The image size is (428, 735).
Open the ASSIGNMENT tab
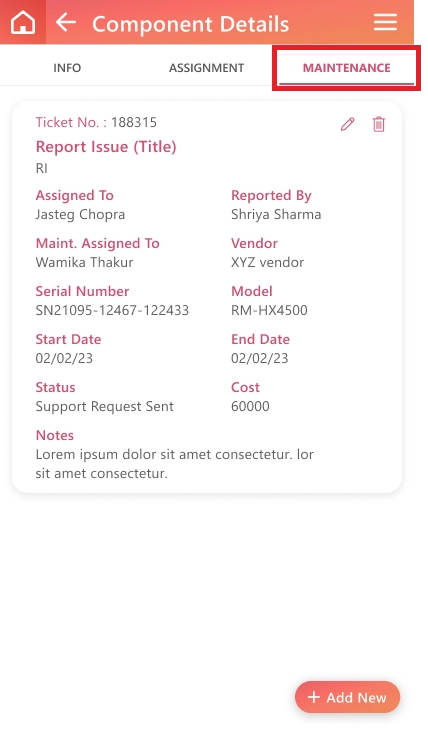coord(206,68)
